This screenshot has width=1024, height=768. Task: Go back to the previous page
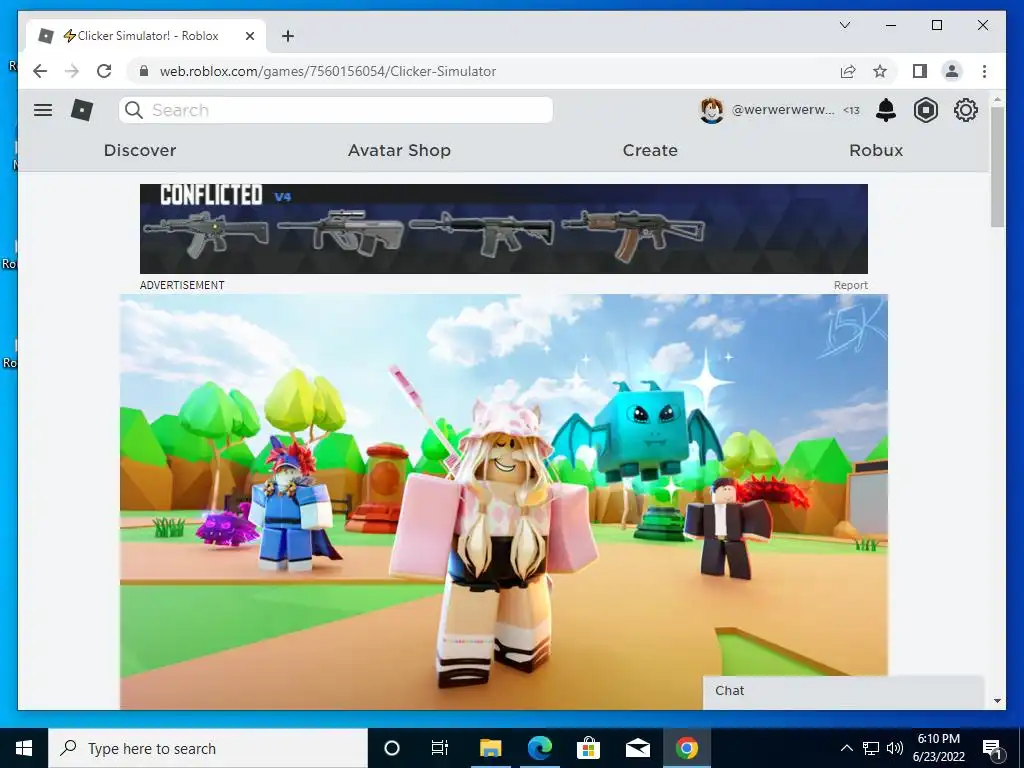tap(40, 71)
